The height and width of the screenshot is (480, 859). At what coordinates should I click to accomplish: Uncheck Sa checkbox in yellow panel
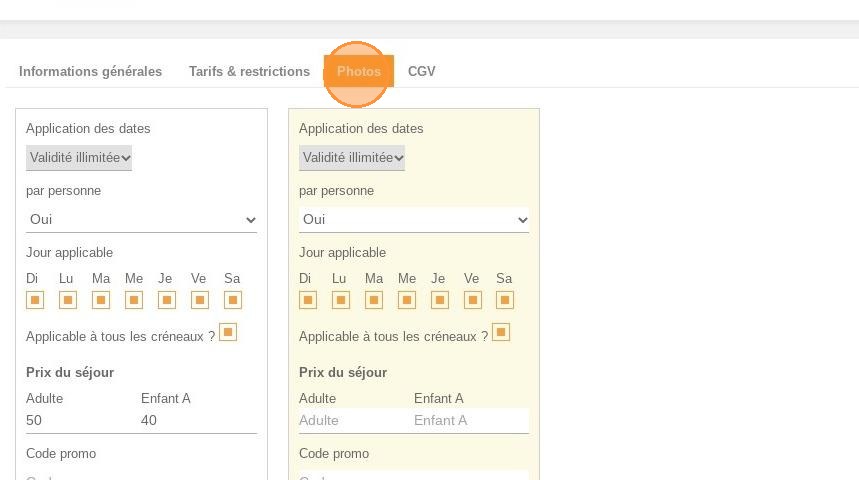pyautogui.click(x=505, y=300)
